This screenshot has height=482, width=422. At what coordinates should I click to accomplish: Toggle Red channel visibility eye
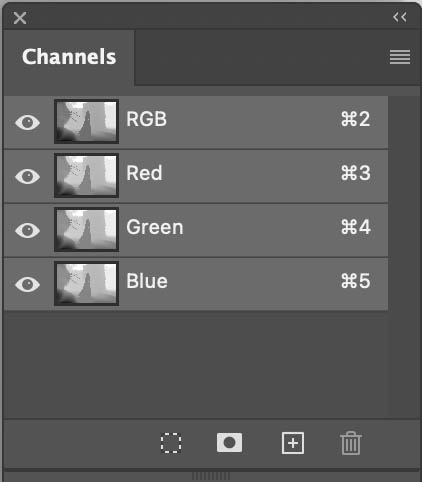pyautogui.click(x=28, y=176)
